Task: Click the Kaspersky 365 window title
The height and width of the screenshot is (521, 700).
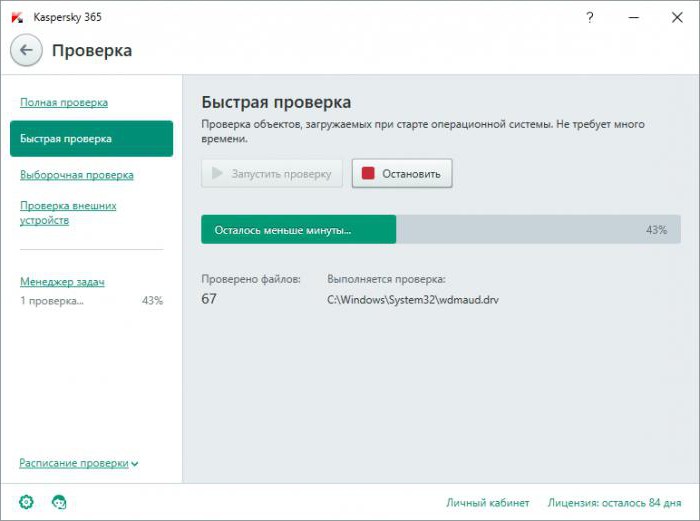Action: pyautogui.click(x=67, y=17)
